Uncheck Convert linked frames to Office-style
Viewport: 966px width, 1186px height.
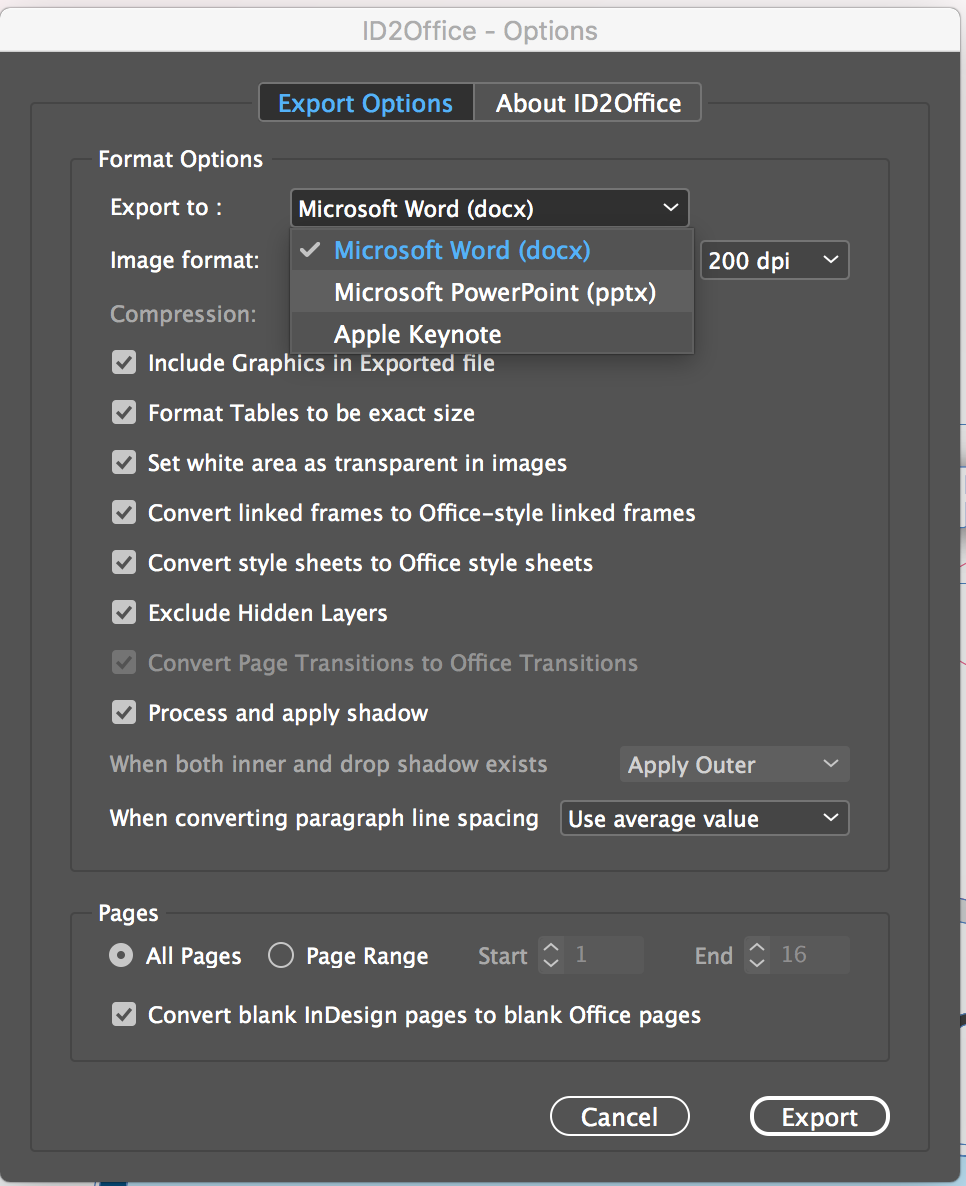(124, 513)
